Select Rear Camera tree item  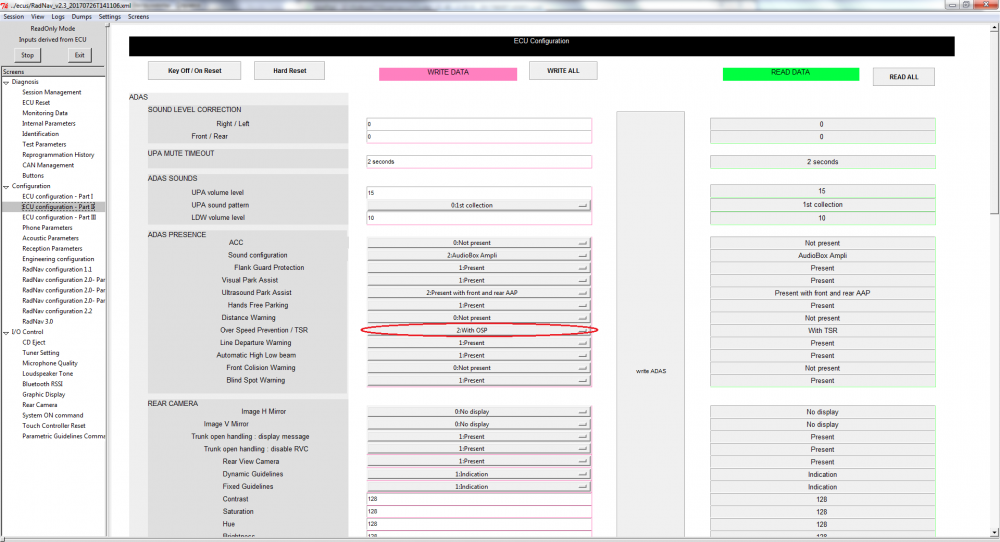tap(40, 406)
